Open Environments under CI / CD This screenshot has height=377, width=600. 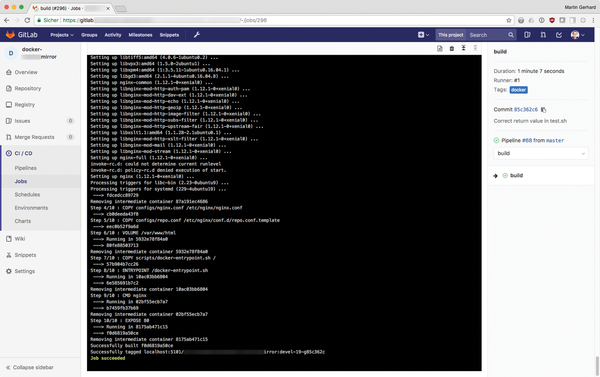click(x=31, y=208)
